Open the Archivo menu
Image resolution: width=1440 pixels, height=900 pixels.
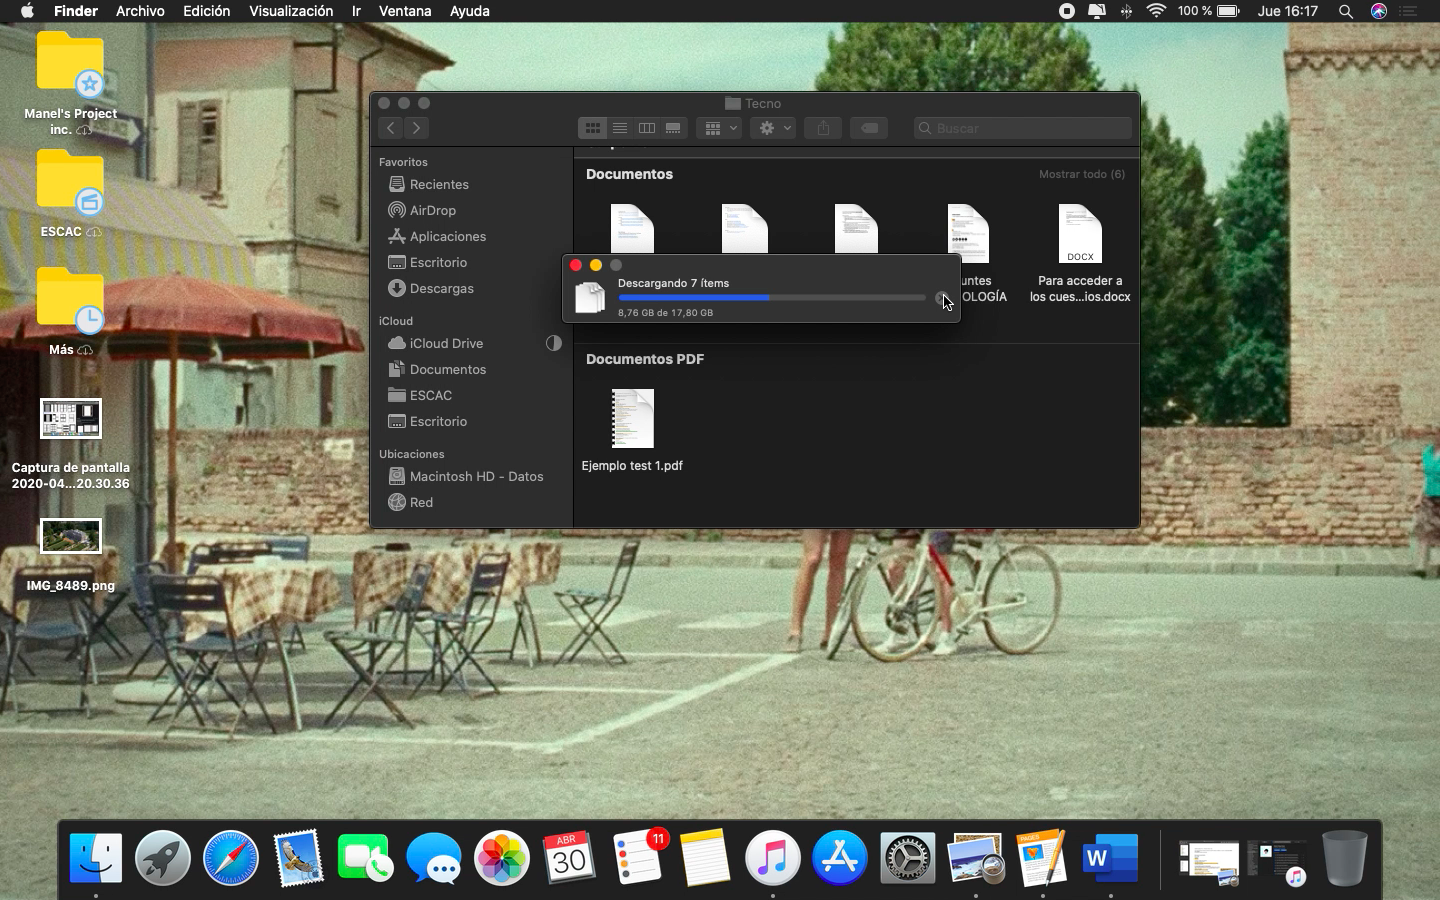[140, 11]
